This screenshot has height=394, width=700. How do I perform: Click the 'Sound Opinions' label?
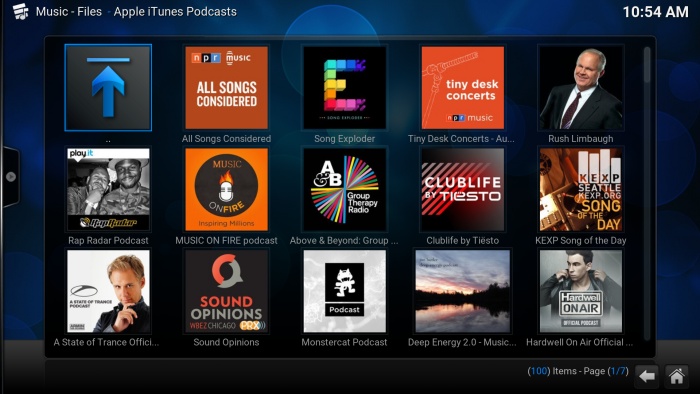[226, 342]
